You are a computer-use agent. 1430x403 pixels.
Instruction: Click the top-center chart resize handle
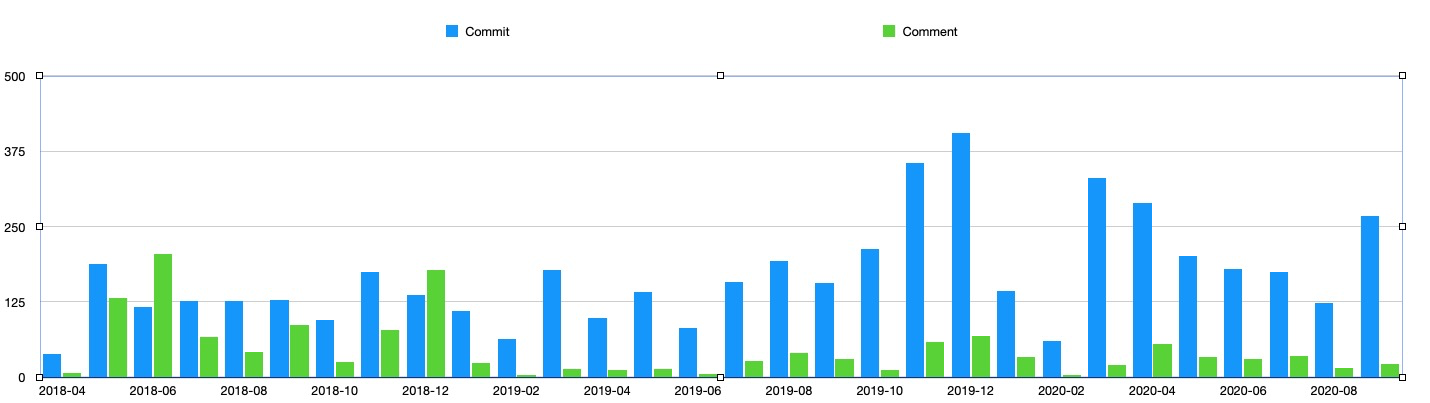click(x=720, y=76)
